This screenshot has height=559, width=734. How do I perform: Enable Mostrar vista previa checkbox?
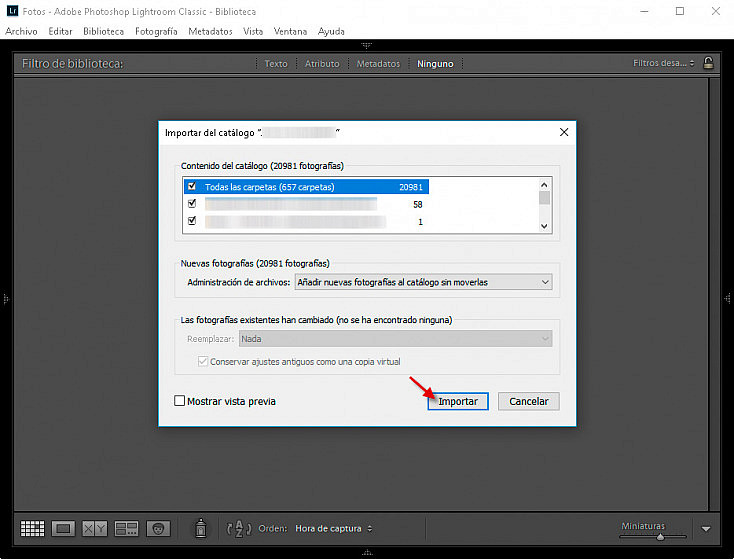coord(179,401)
